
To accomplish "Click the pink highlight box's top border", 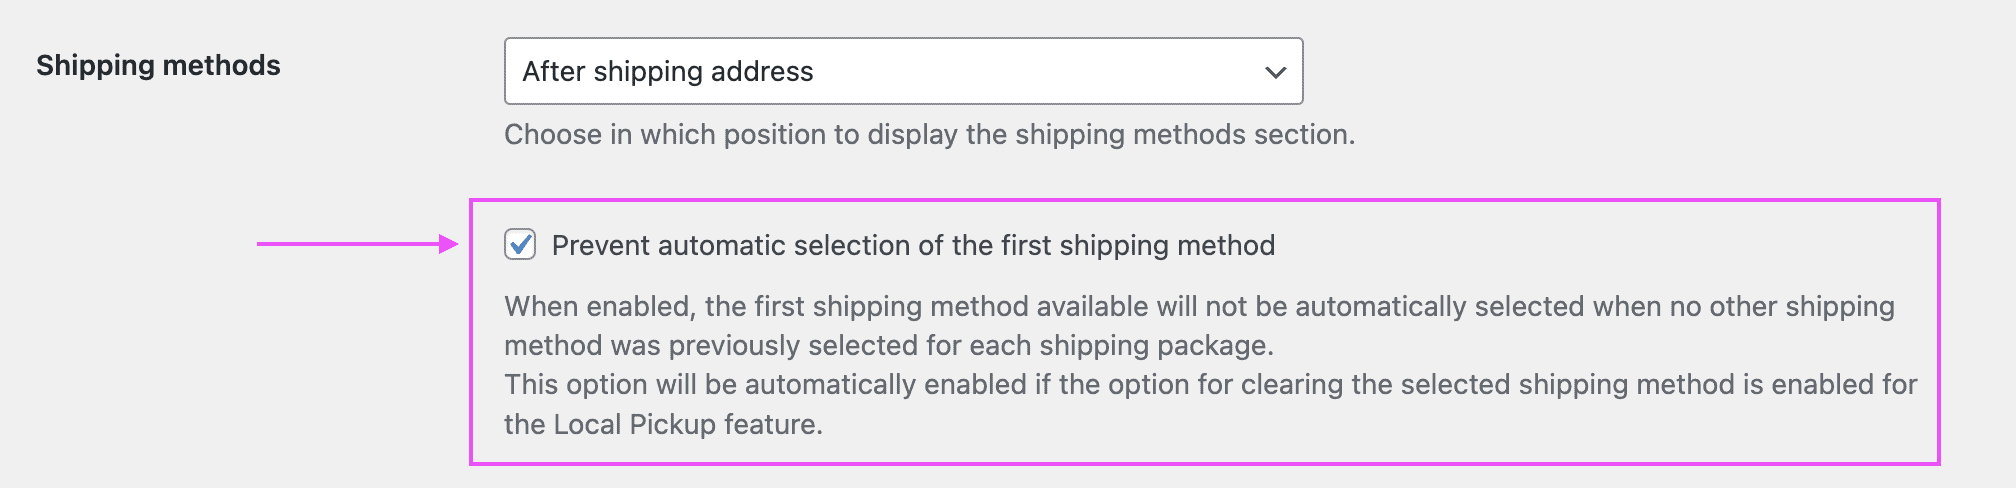I will coord(1204,200).
